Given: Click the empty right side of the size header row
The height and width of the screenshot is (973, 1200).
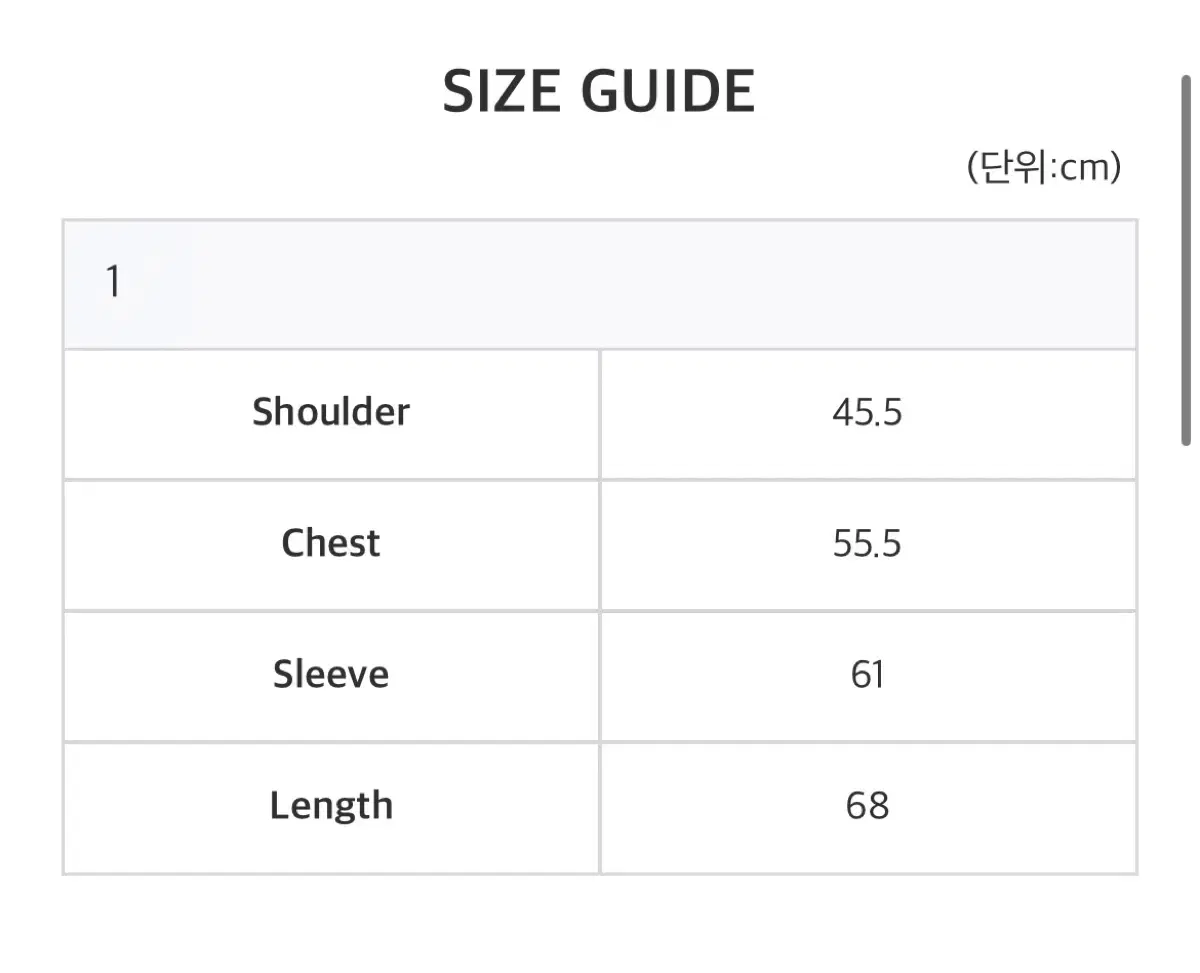Looking at the screenshot, I should click(x=800, y=284).
